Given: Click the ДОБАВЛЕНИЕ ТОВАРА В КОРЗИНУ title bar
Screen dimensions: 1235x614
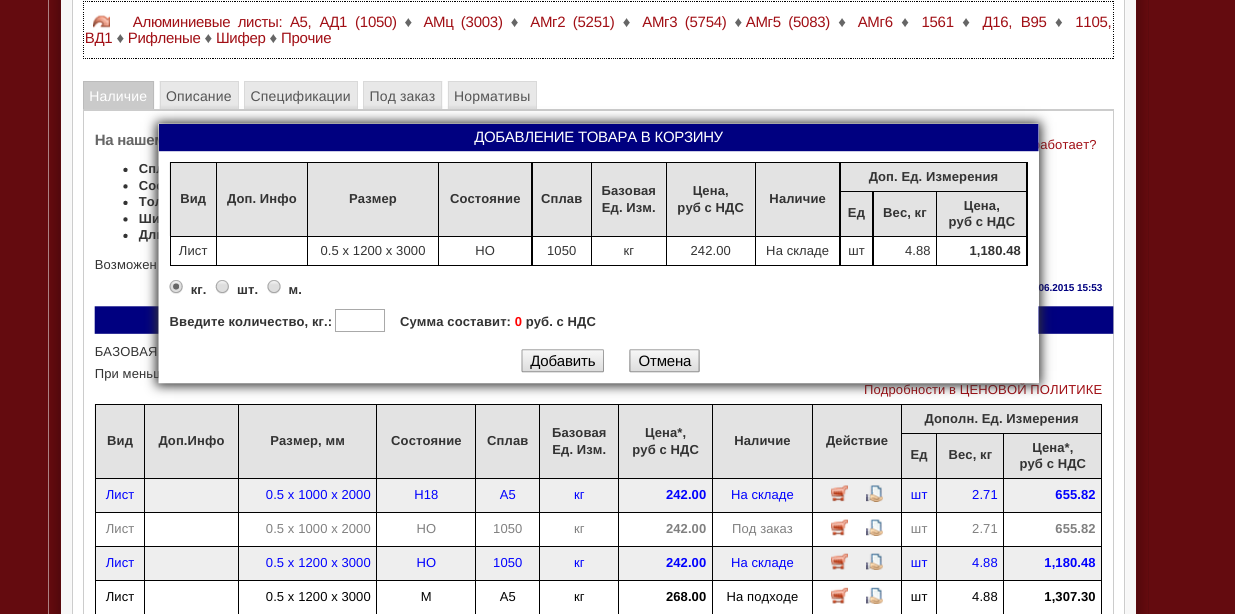Looking at the screenshot, I should 598,137.
